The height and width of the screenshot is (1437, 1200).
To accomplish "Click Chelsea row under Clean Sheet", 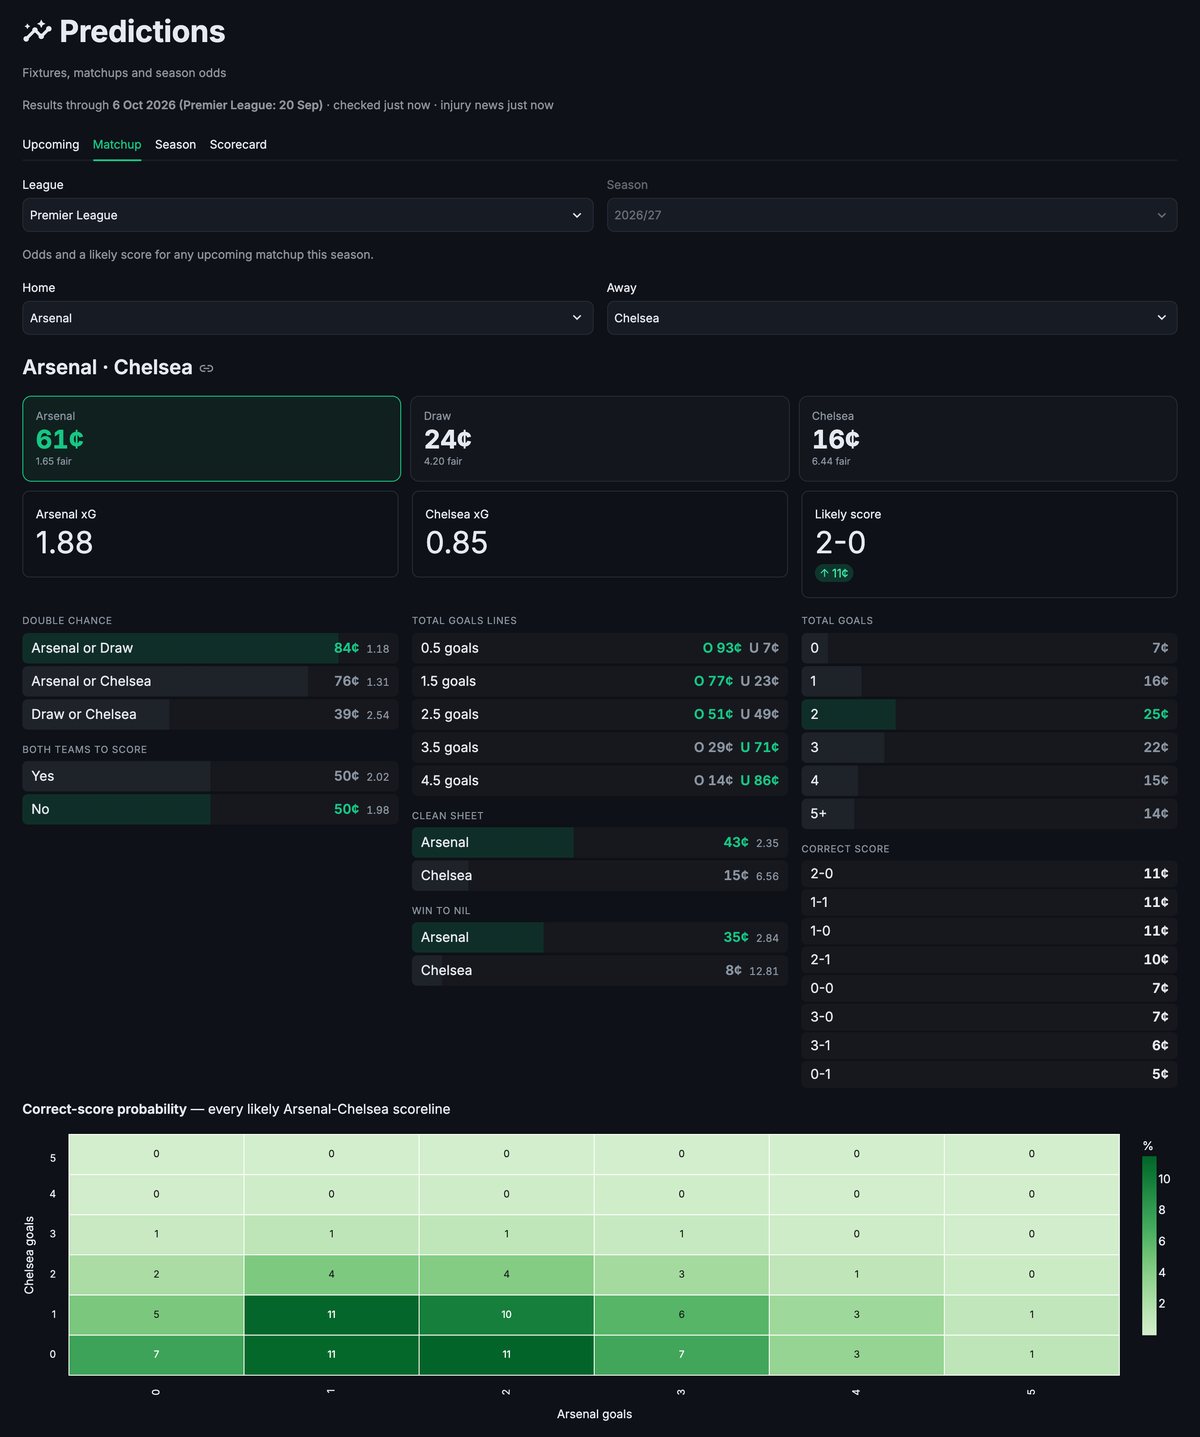I will pyautogui.click(x=600, y=875).
